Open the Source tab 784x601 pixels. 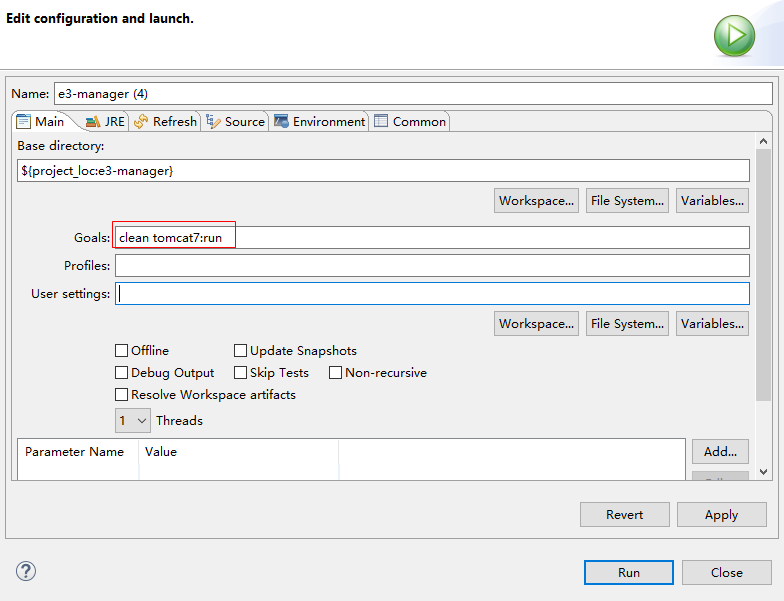[x=236, y=122]
